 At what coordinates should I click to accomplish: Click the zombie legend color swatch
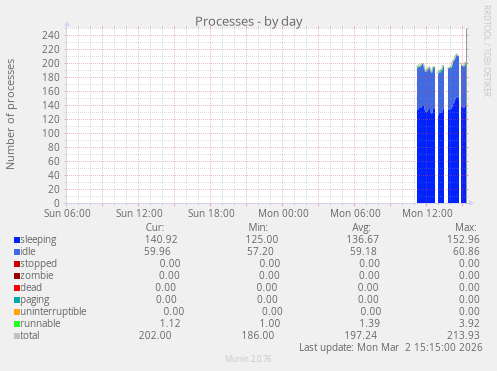click(x=17, y=276)
